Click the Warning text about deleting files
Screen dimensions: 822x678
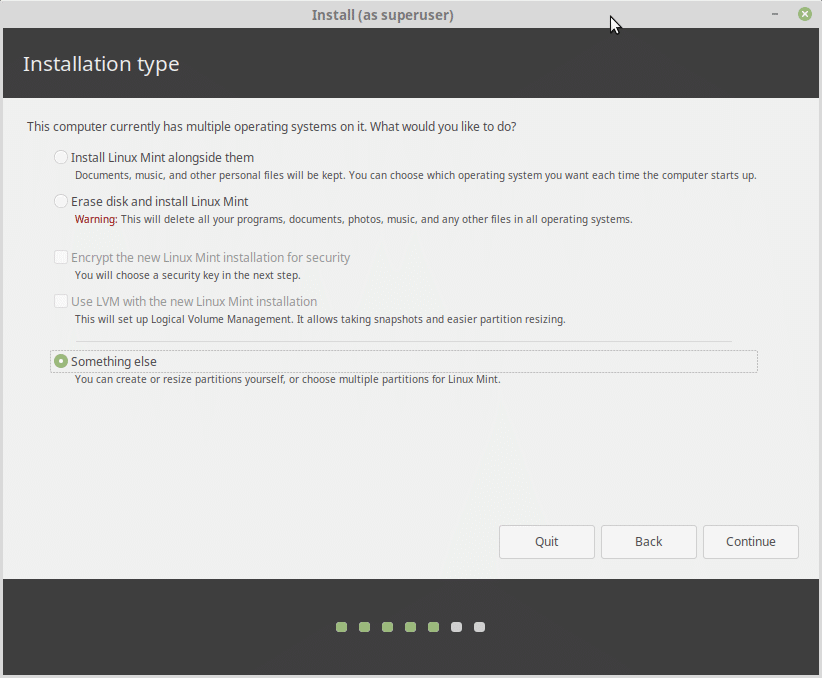pyautogui.click(x=353, y=219)
